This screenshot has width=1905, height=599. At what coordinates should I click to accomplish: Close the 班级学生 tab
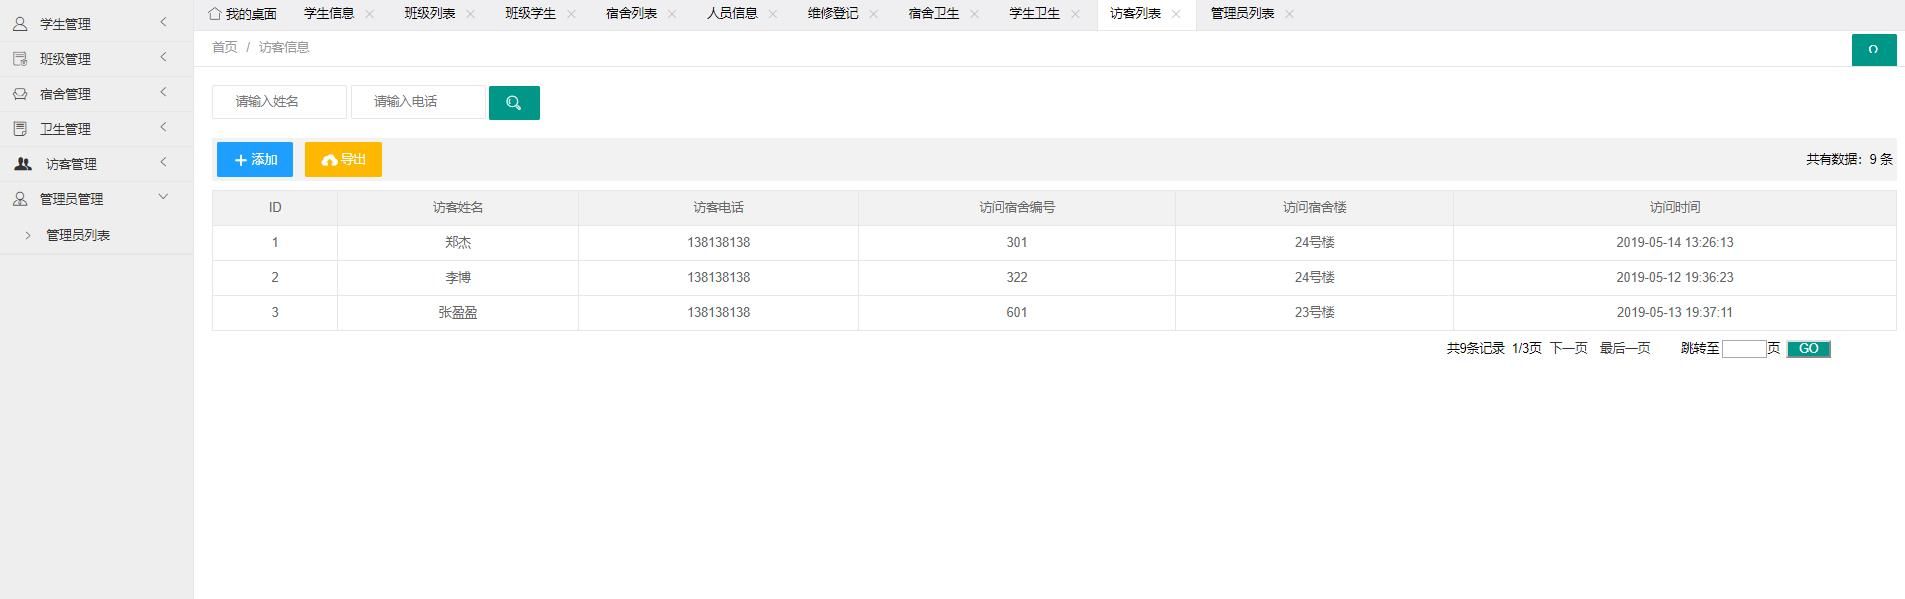point(571,14)
